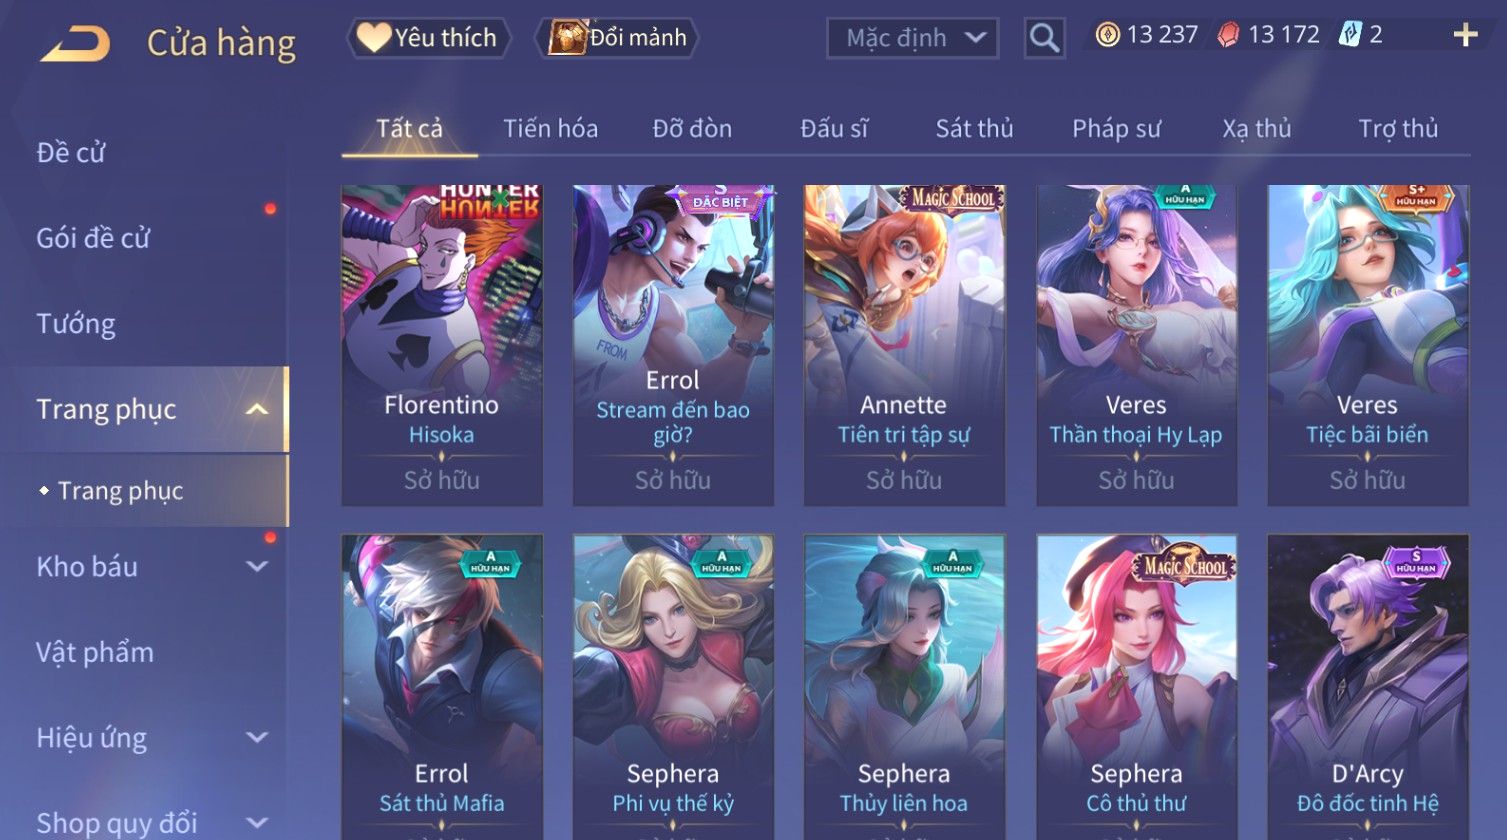Open the search magnifier icon
Screen dimensions: 1507x840
(1044, 38)
